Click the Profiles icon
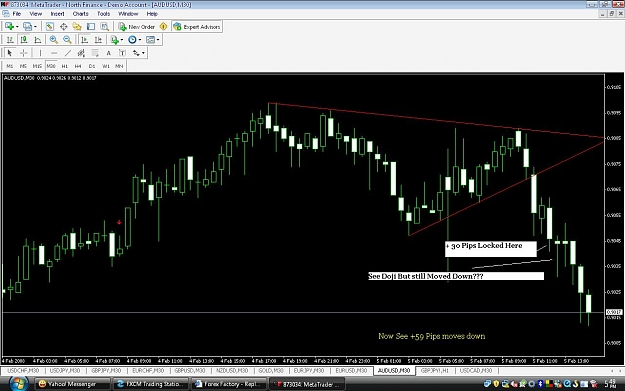The image size is (625, 391). pos(27,26)
